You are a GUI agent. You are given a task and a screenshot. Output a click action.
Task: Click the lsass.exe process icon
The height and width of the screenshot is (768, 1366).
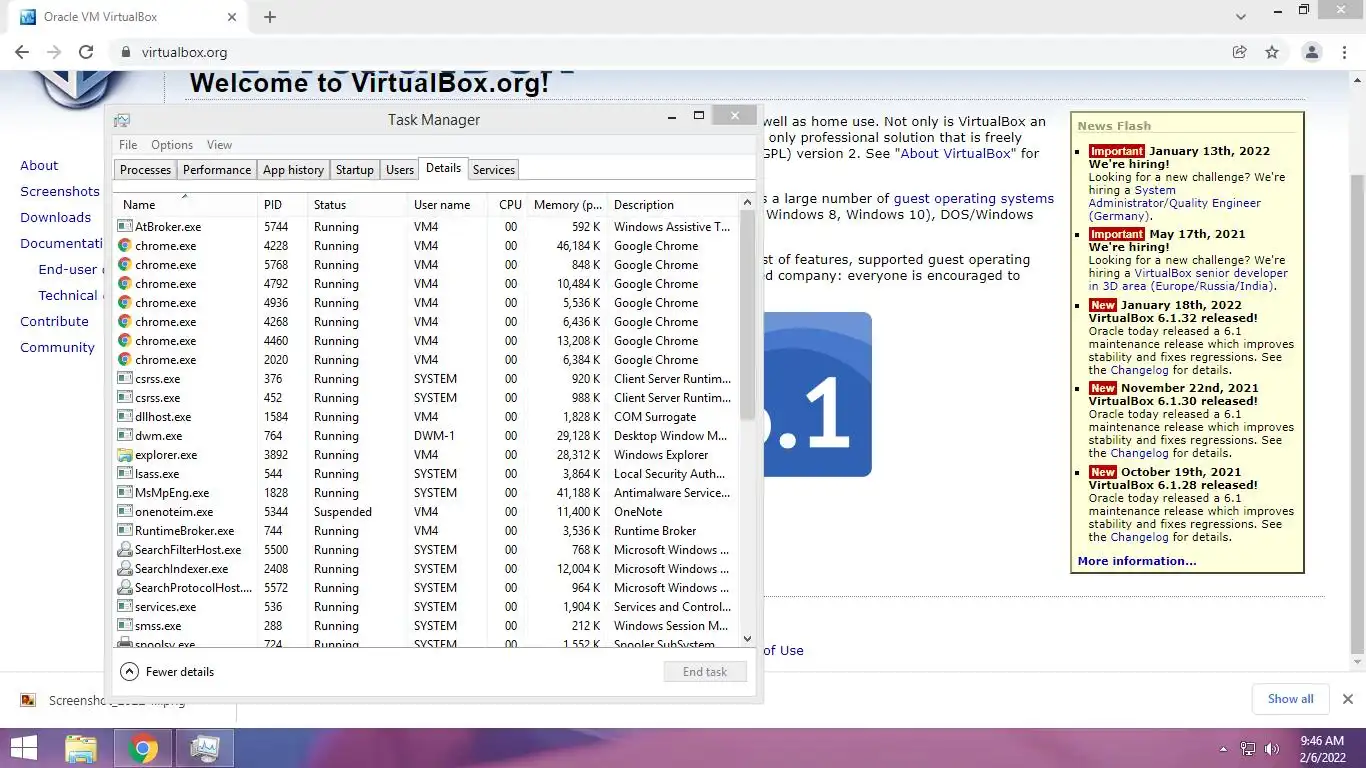[x=125, y=474]
